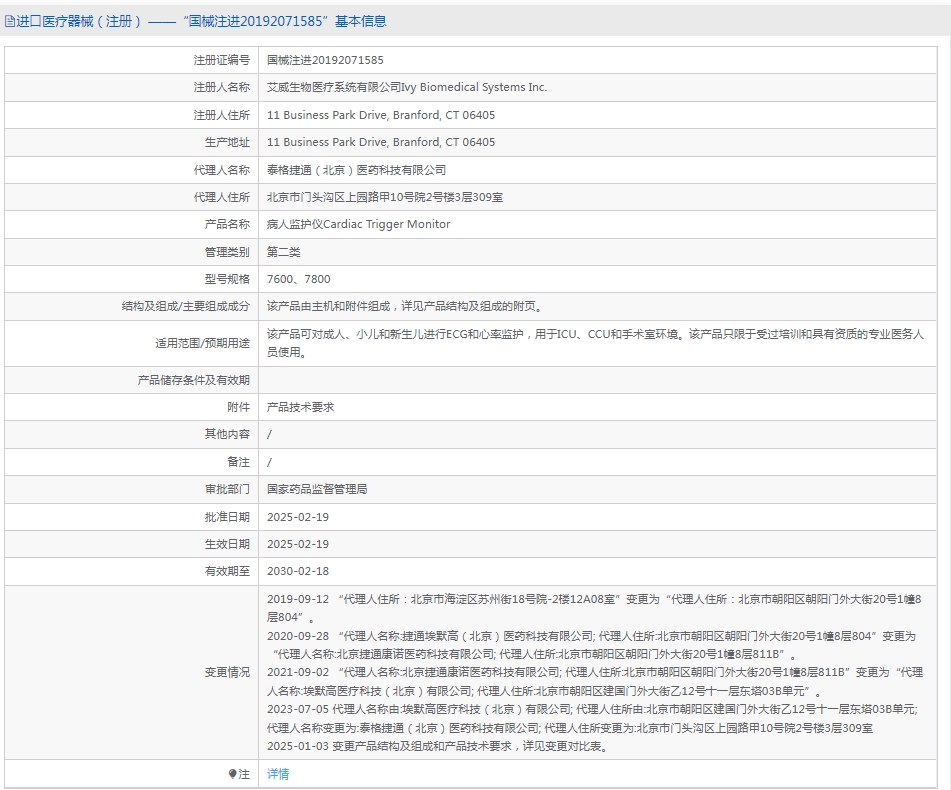Click the 产品储存条件及有效期 label
This screenshot has width=951, height=790.
[x=193, y=380]
